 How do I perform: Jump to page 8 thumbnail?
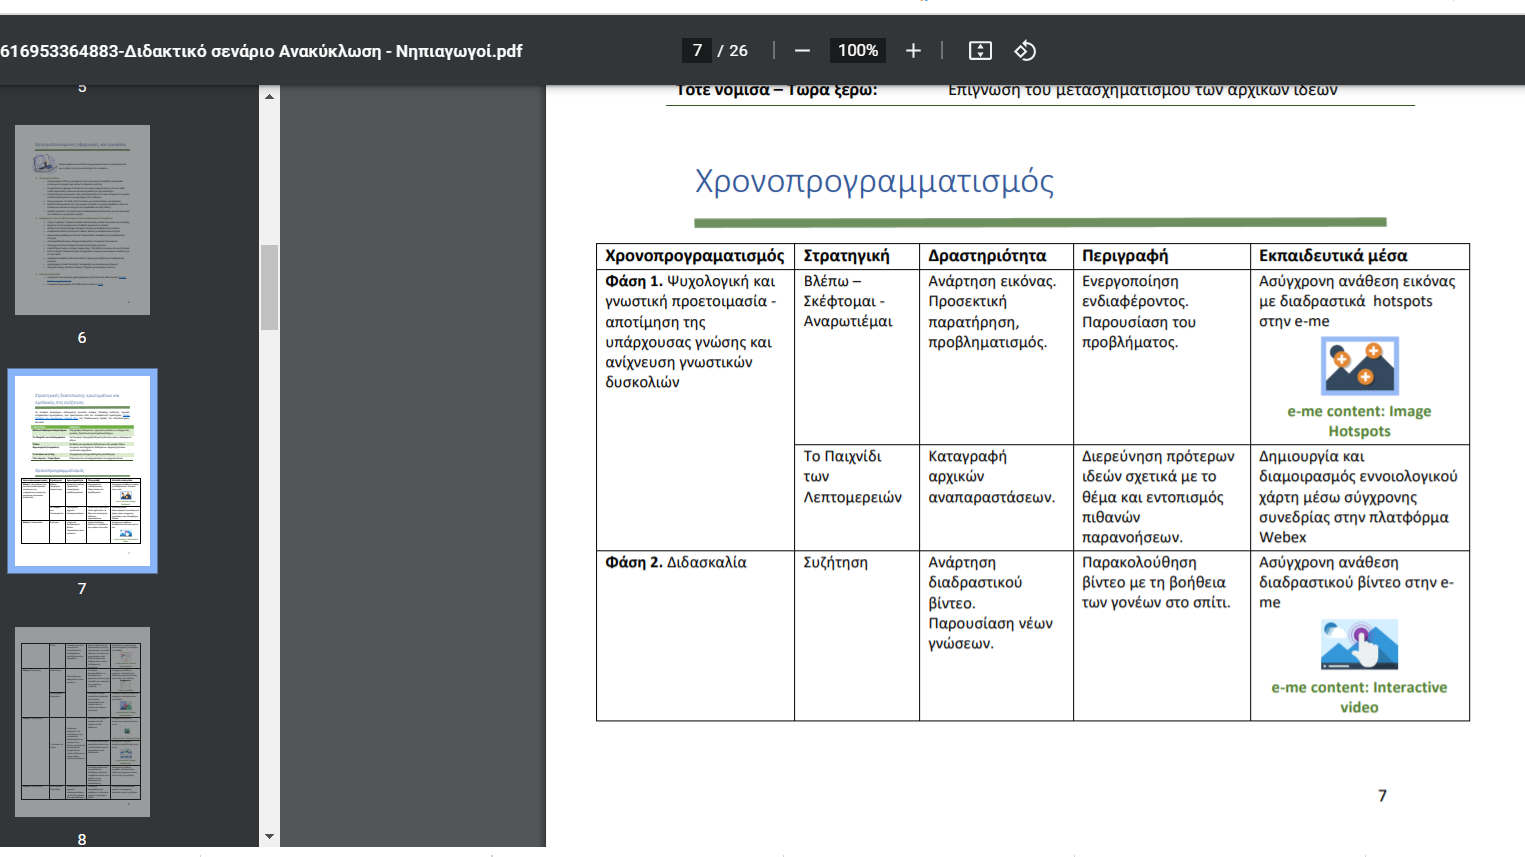tap(82, 721)
